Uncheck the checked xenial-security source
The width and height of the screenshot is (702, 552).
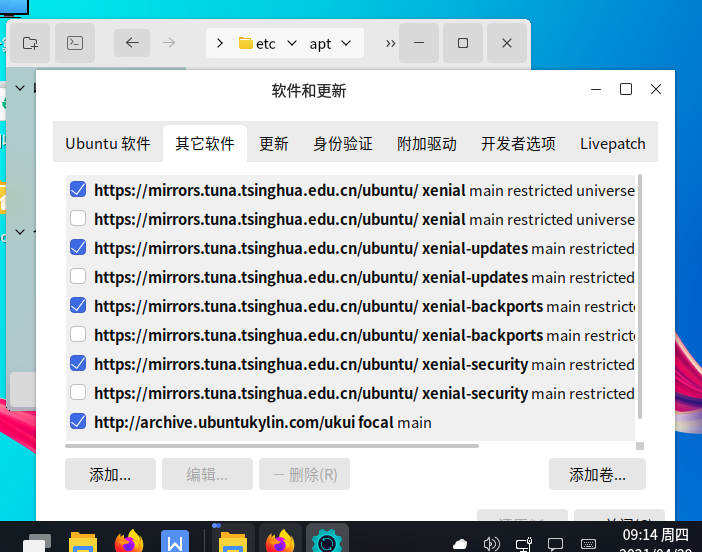pyautogui.click(x=78, y=363)
